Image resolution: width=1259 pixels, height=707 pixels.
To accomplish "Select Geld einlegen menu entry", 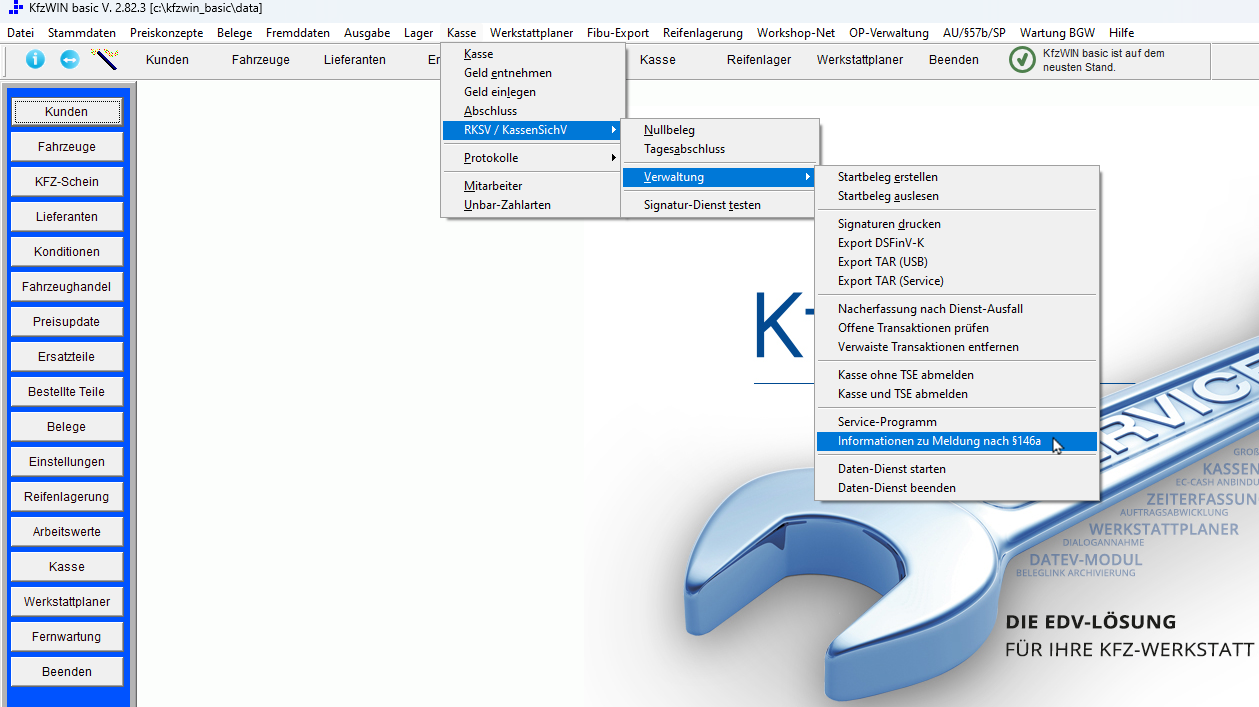I will point(532,92).
